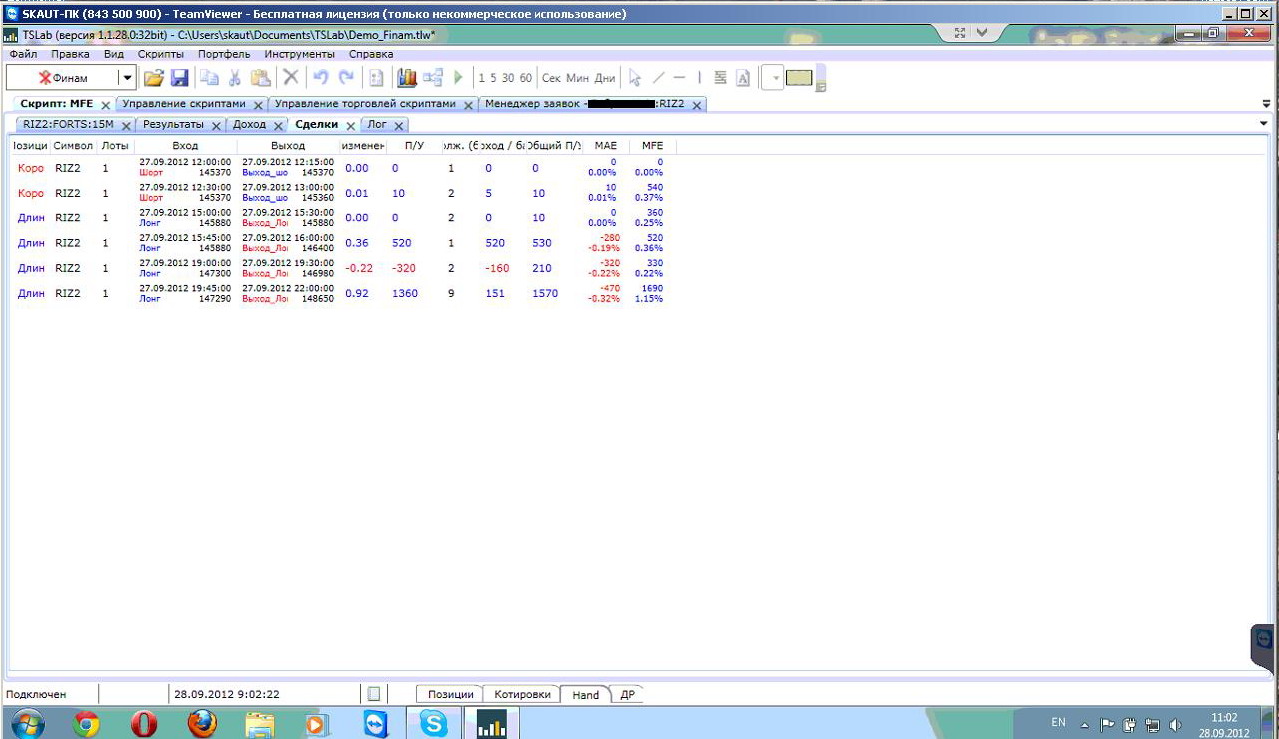The height and width of the screenshot is (739, 1279).
Task: Click the Open file folder icon
Action: [x=153, y=78]
